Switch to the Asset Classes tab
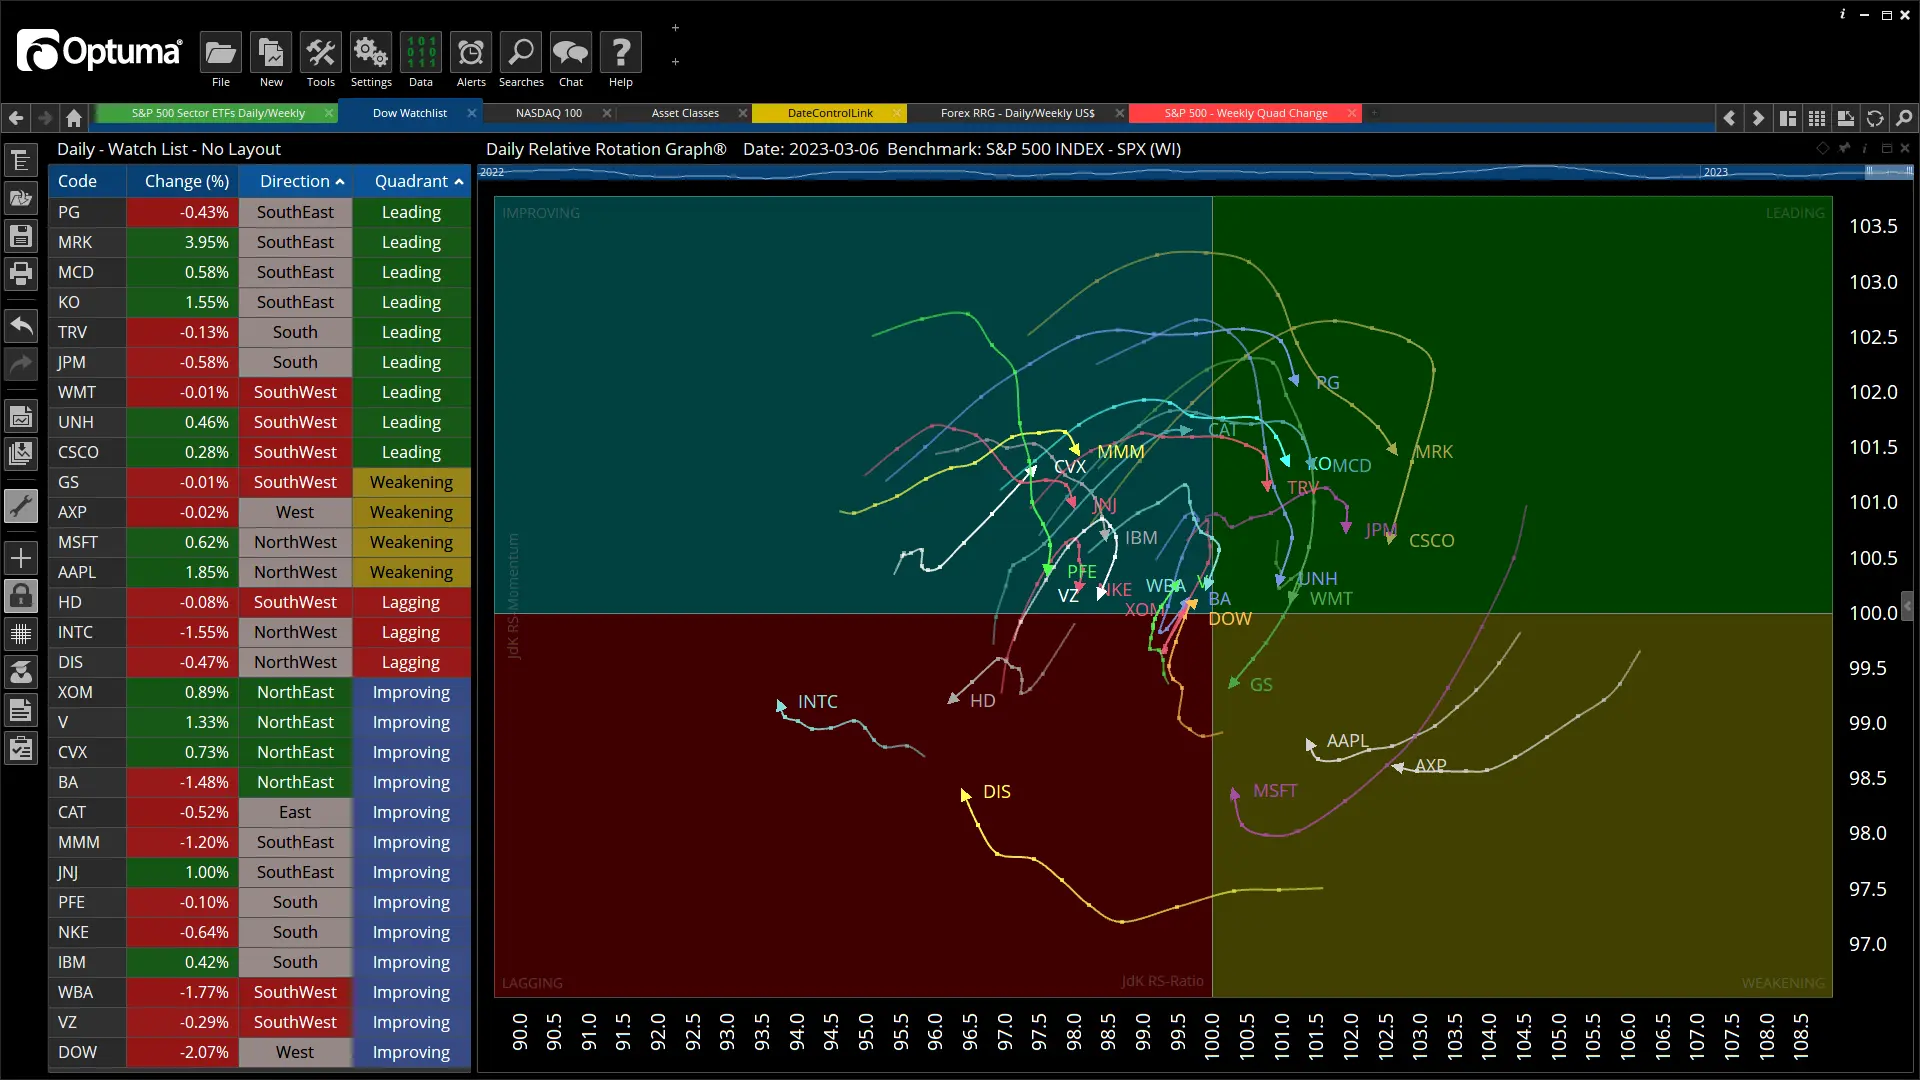The image size is (1920, 1080). [685, 113]
